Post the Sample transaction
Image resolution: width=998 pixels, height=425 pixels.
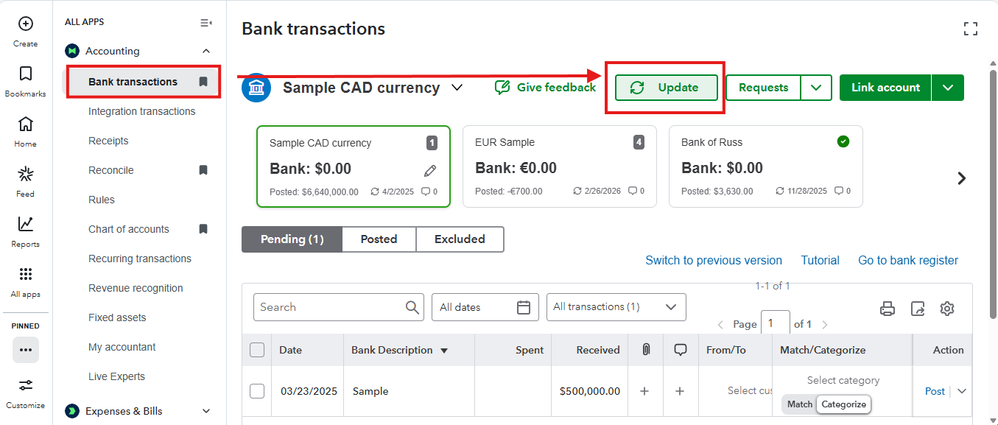tap(934, 391)
